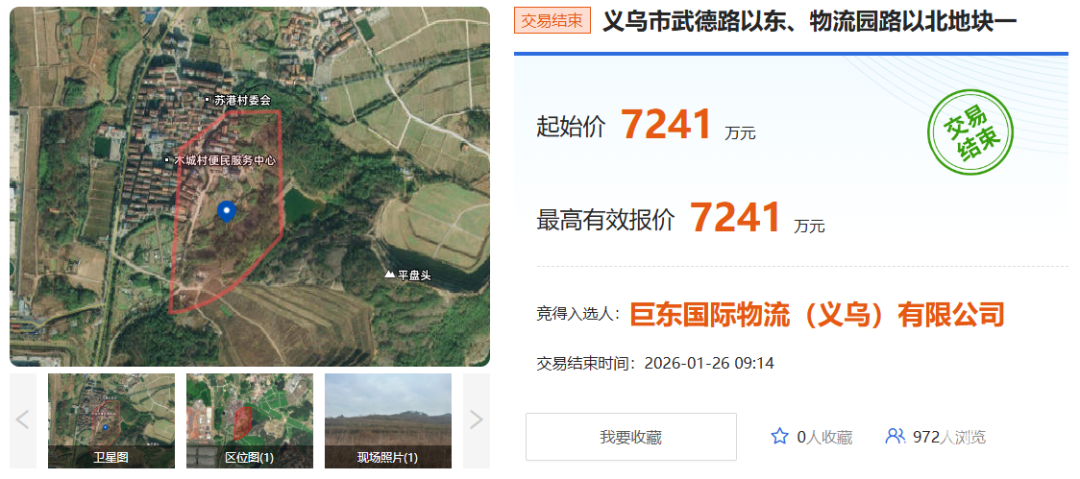The width and height of the screenshot is (1080, 479).
Task: Click the orange 交易结束 status tag
Action: tap(552, 21)
